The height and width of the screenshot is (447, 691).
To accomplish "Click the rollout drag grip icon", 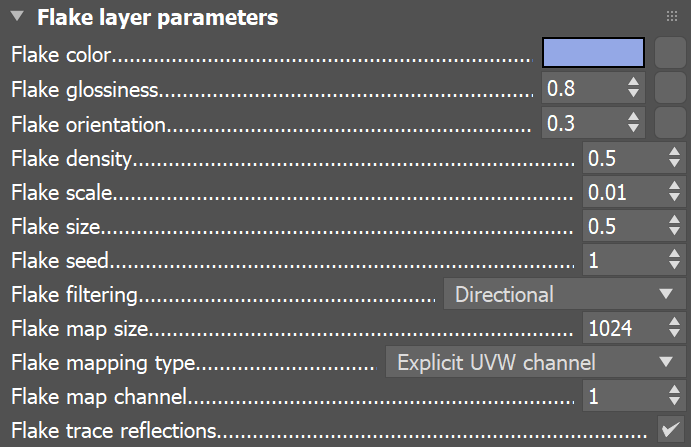I will 671,17.
